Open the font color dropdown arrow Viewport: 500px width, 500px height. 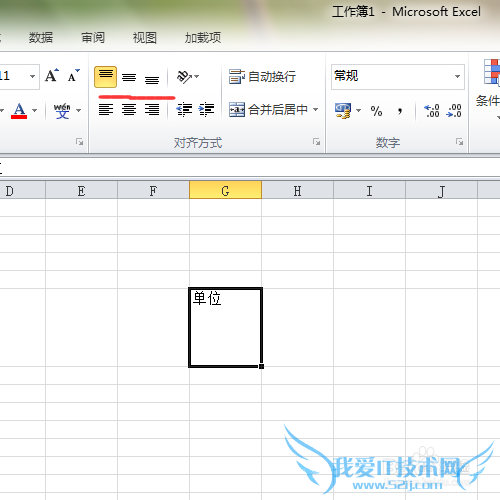(x=34, y=110)
